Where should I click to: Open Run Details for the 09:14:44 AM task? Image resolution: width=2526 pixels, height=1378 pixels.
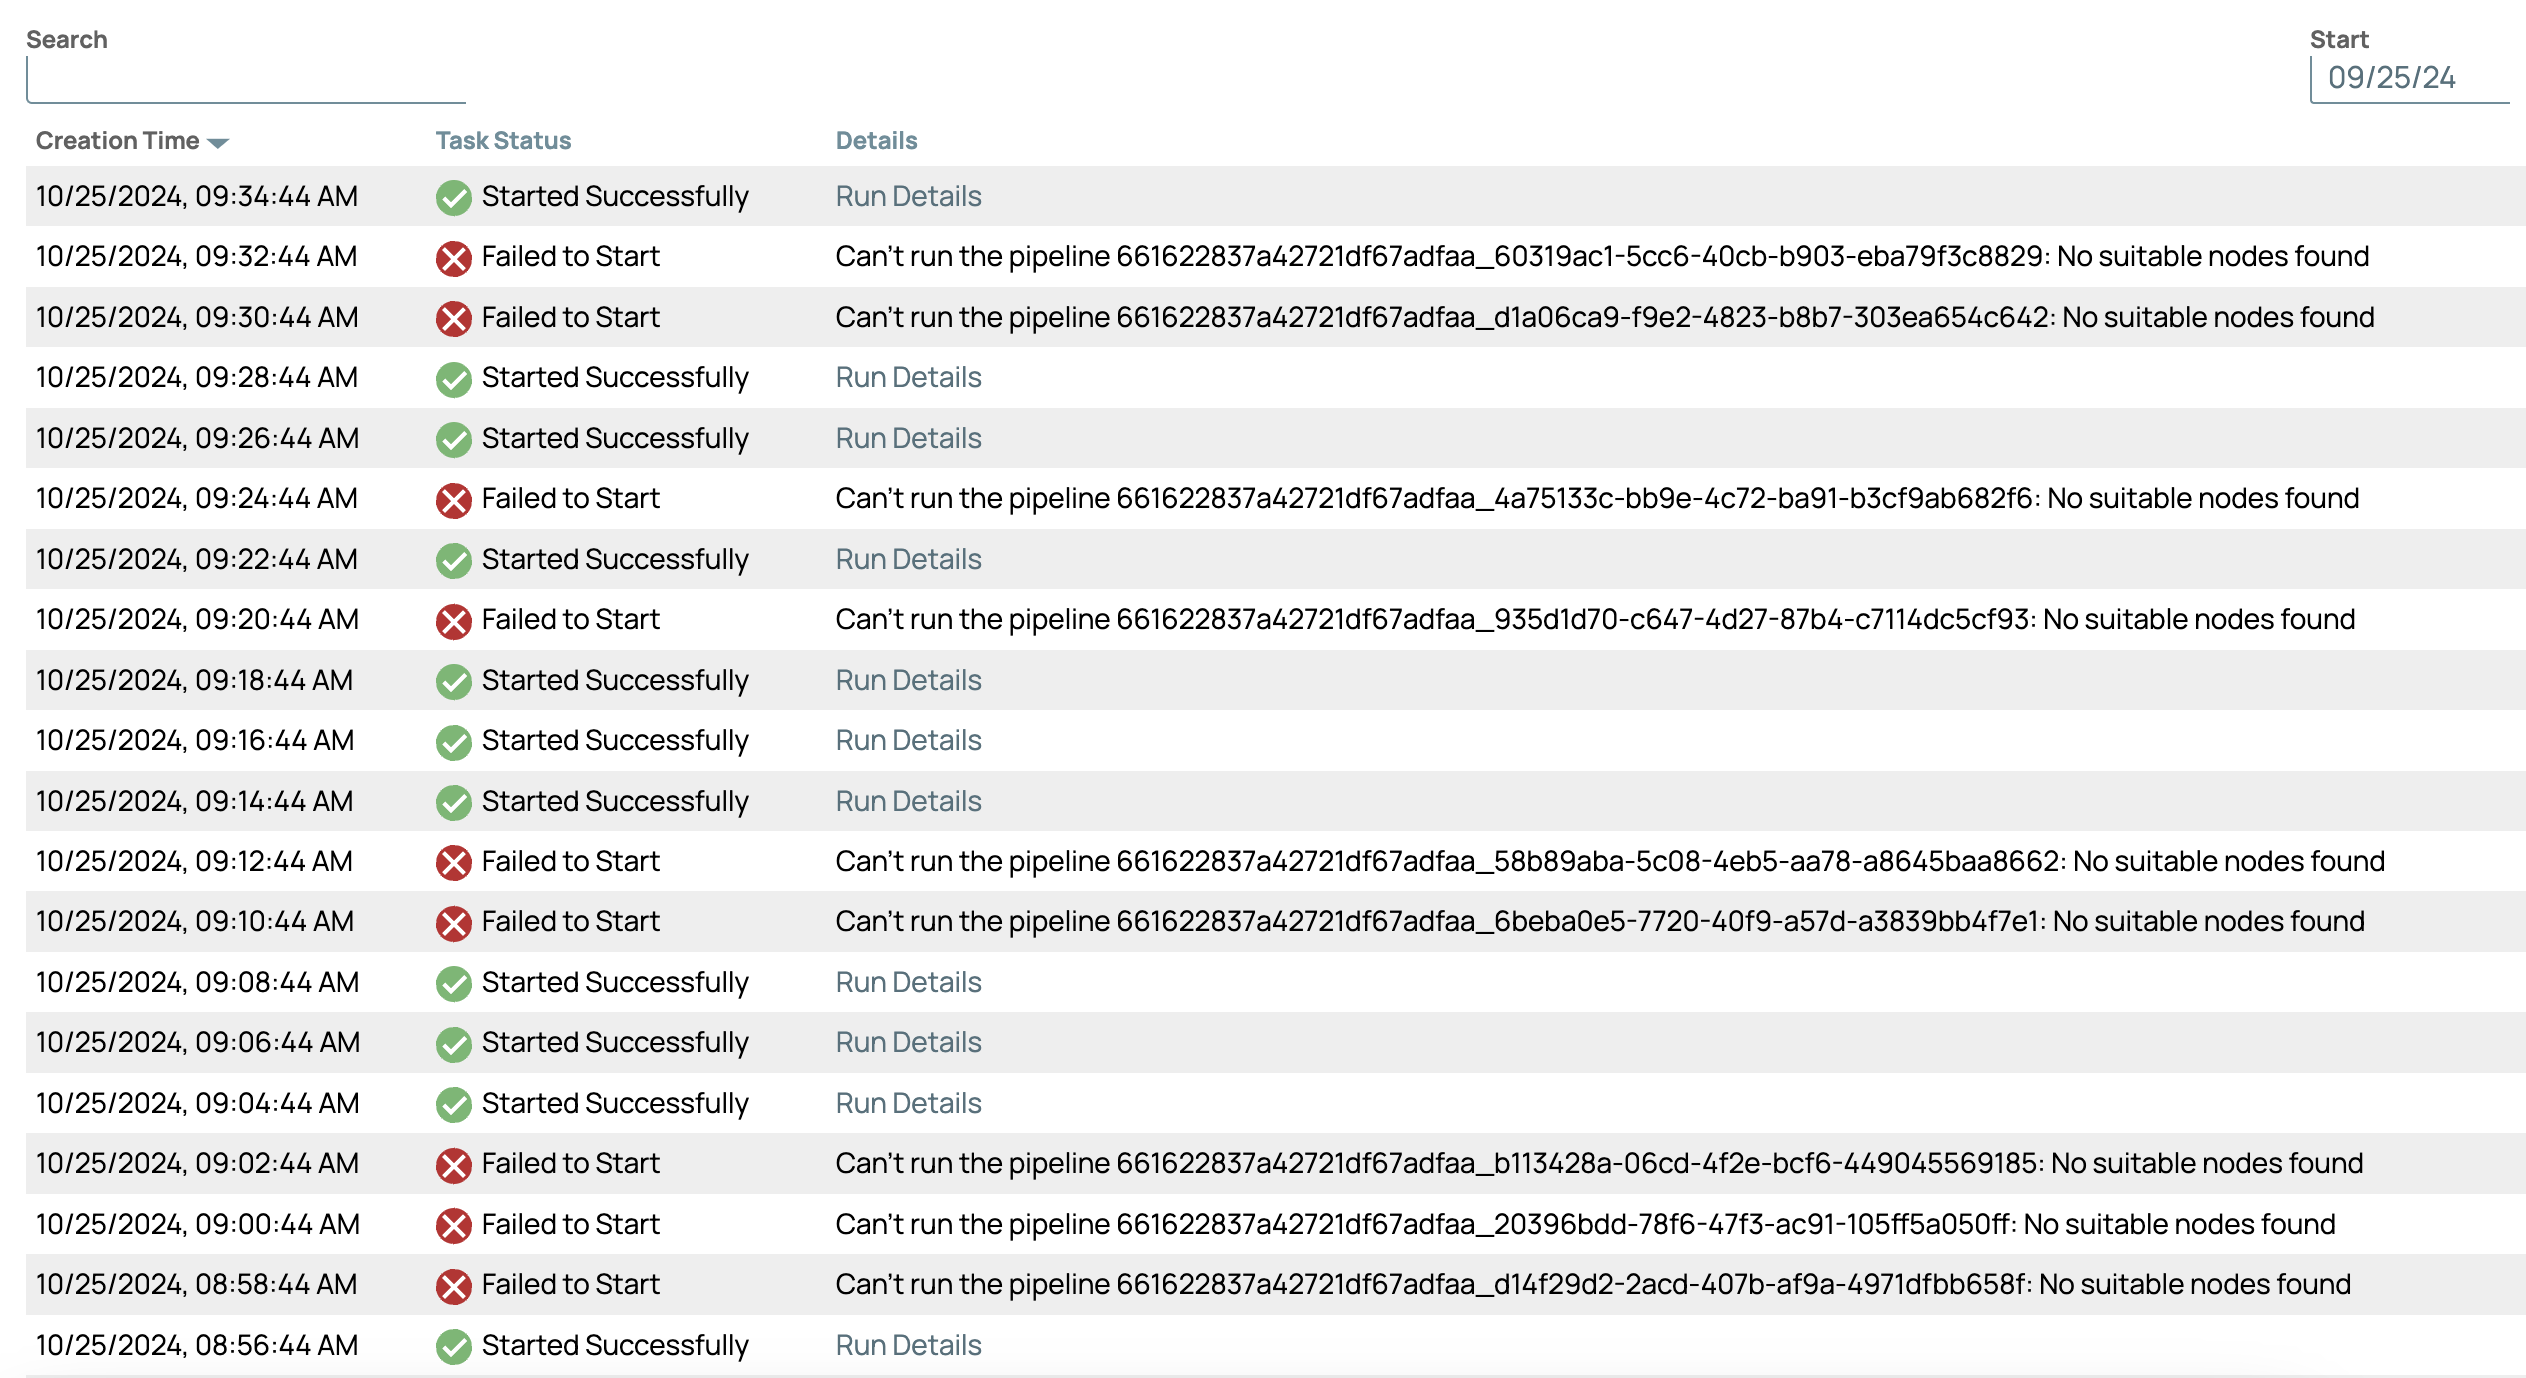pos(908,802)
